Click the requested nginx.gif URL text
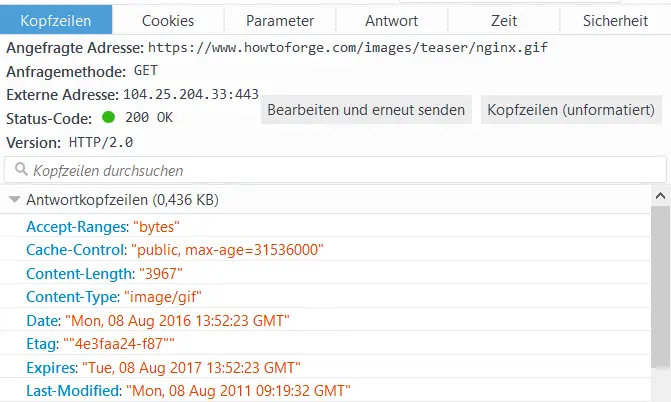 pos(348,48)
